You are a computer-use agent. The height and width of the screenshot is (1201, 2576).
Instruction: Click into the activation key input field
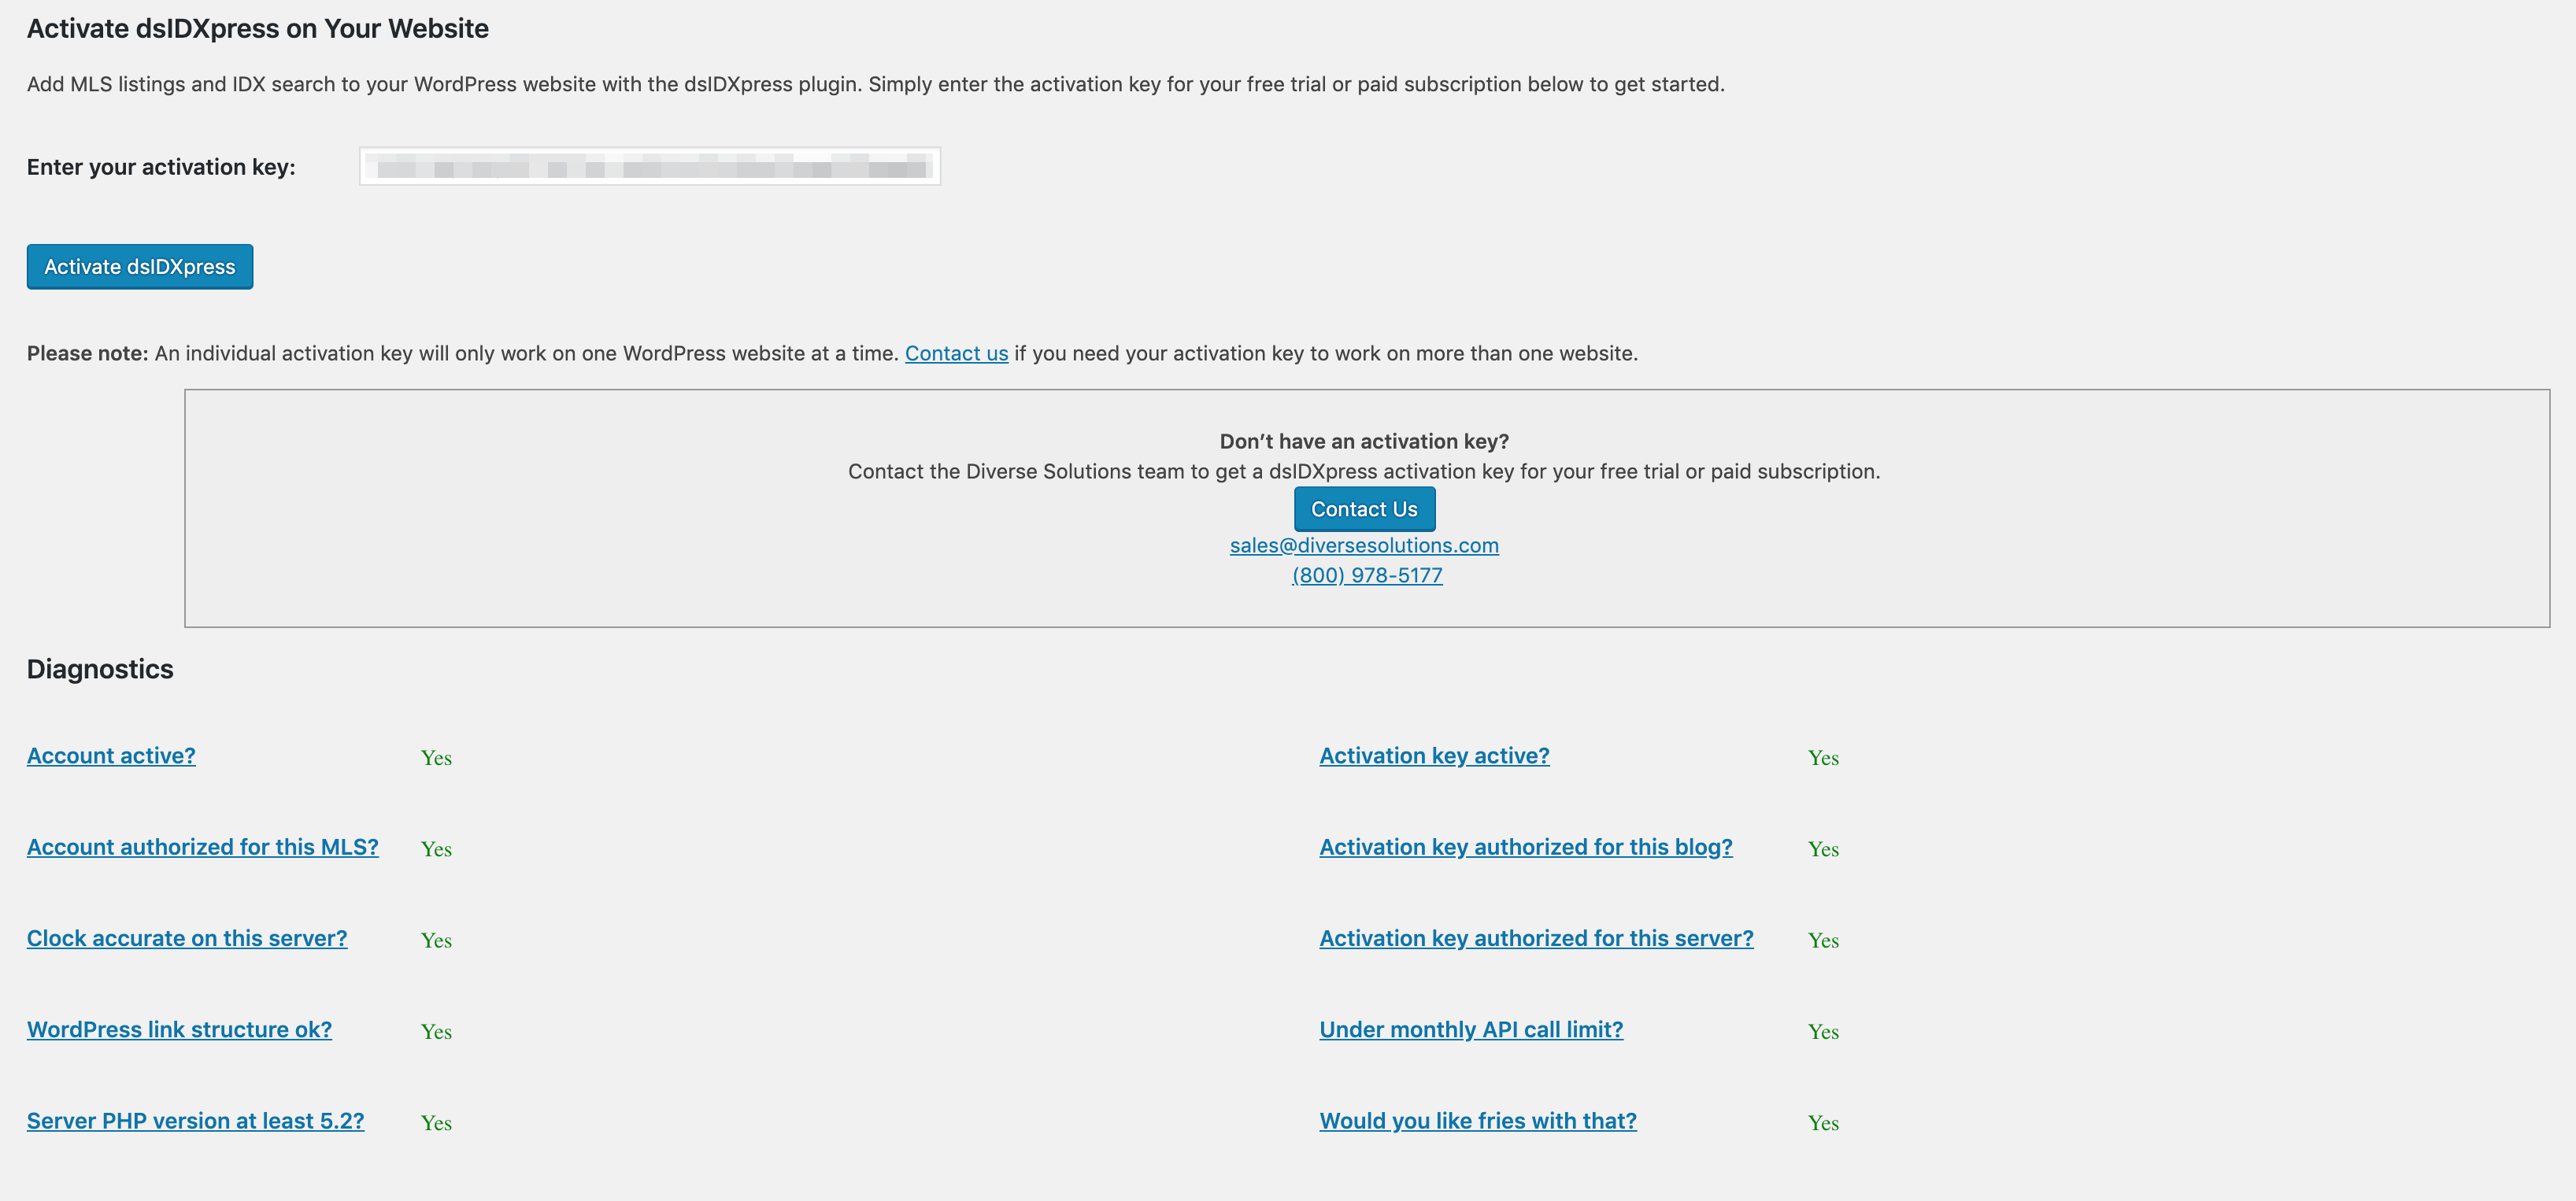pyautogui.click(x=649, y=167)
